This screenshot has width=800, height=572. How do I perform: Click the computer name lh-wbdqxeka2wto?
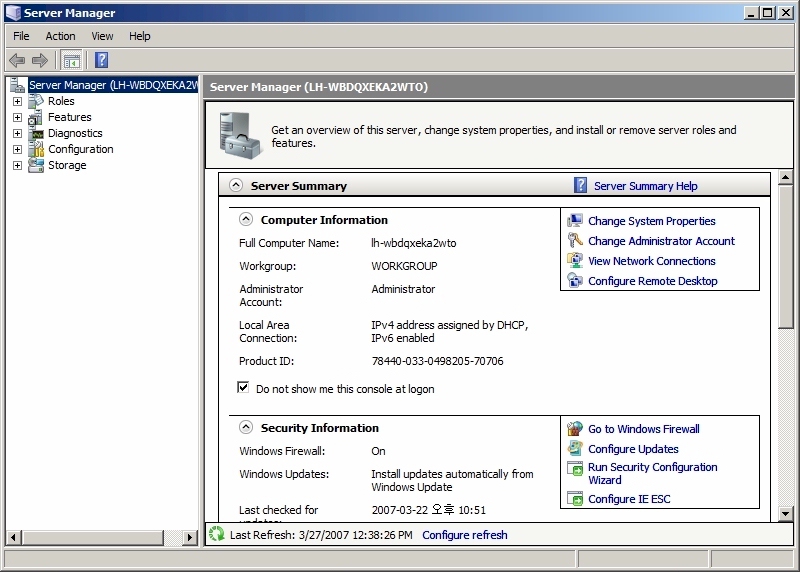click(414, 243)
